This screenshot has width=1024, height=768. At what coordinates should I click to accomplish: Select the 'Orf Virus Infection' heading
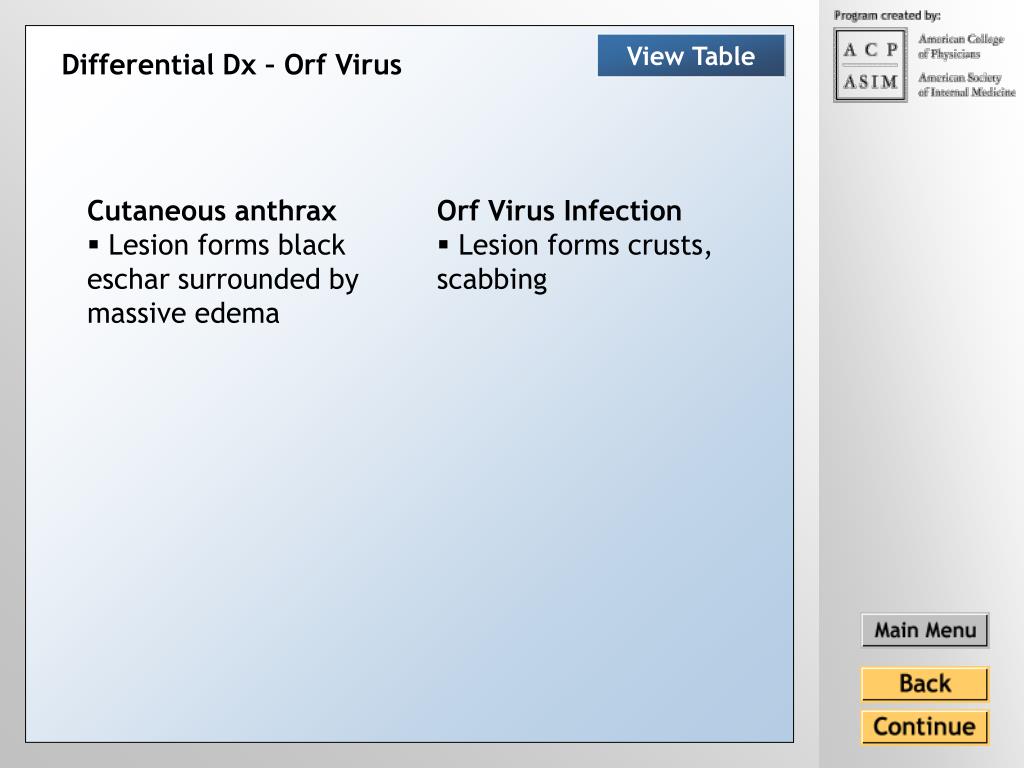pos(559,211)
